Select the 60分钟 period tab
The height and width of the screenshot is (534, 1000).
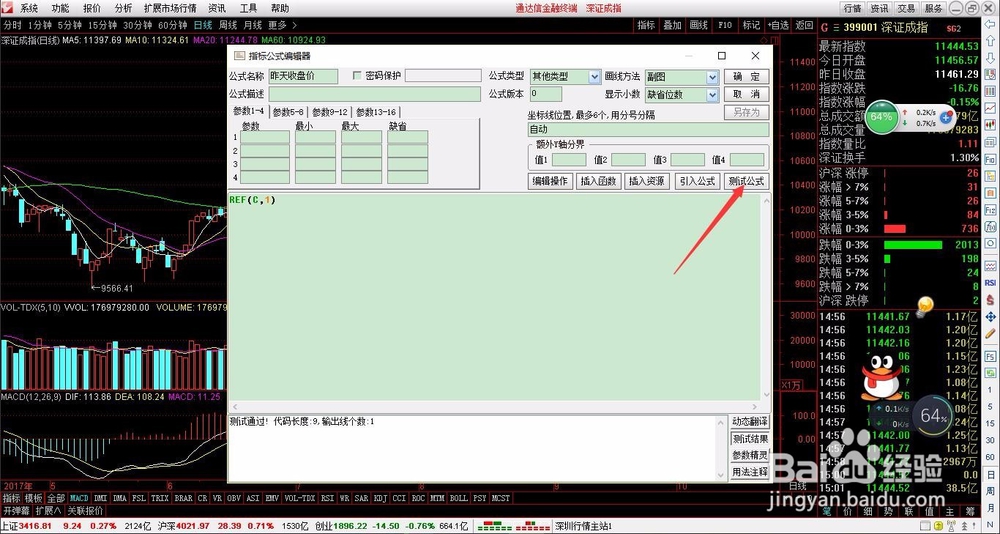[172, 26]
